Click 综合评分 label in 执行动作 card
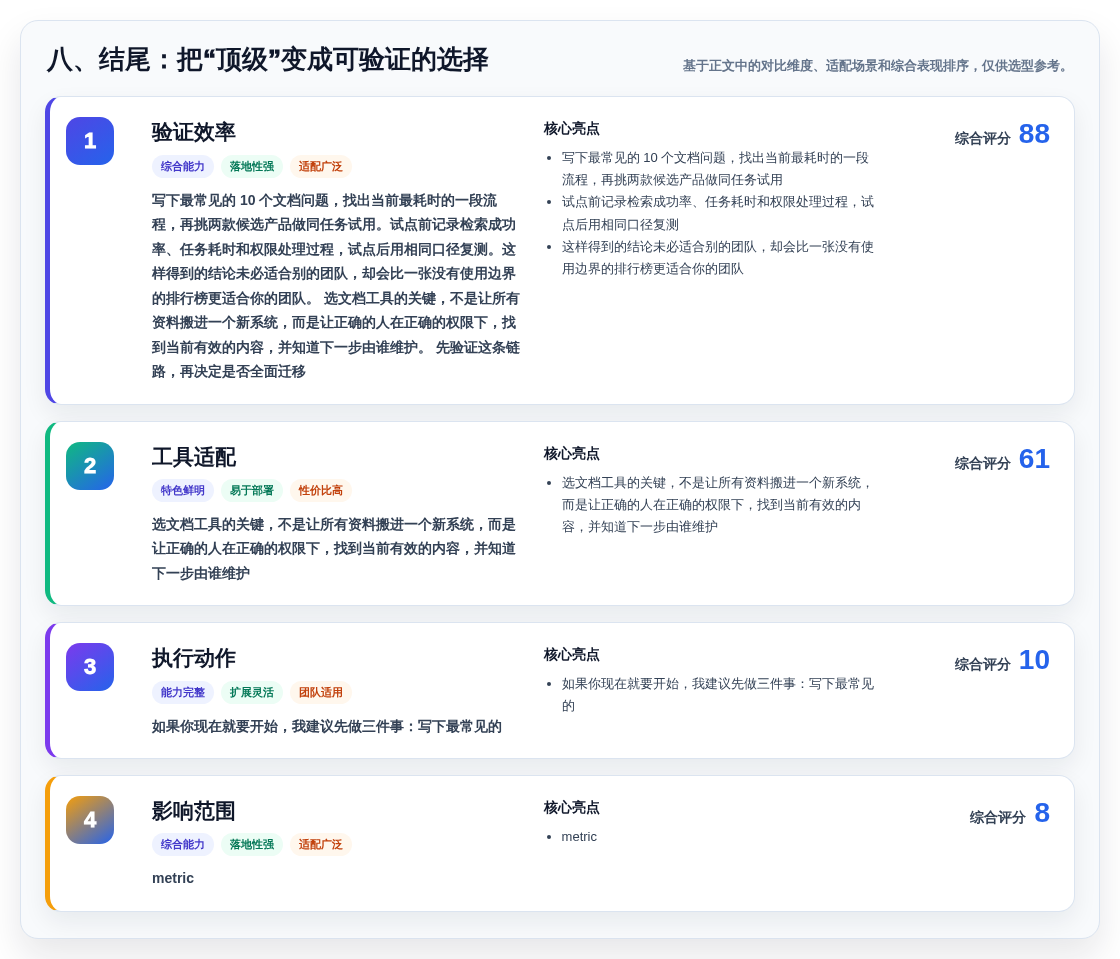Image resolution: width=1120 pixels, height=959 pixels. (x=982, y=665)
